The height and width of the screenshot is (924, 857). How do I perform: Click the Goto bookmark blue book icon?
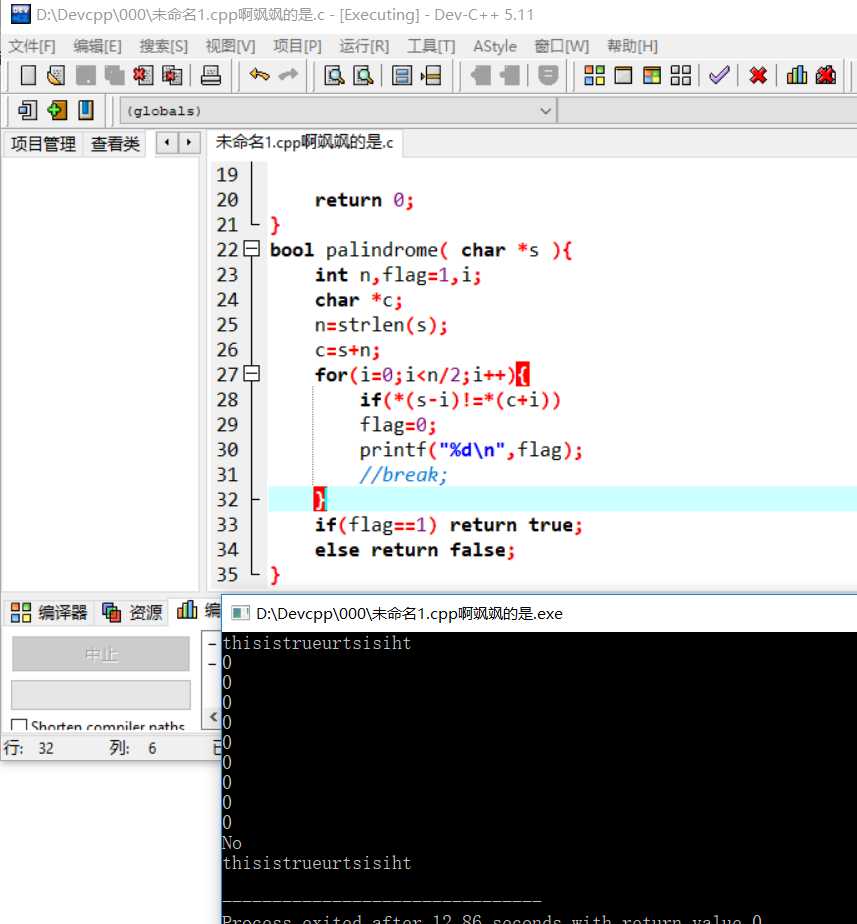(x=85, y=110)
